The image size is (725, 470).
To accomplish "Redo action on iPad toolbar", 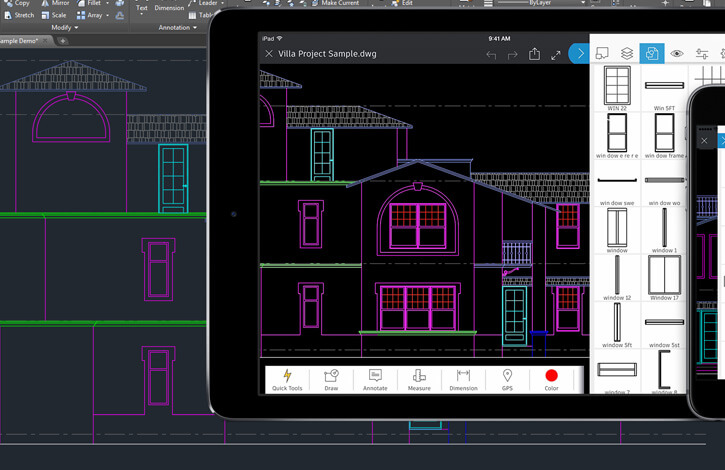I will (512, 55).
